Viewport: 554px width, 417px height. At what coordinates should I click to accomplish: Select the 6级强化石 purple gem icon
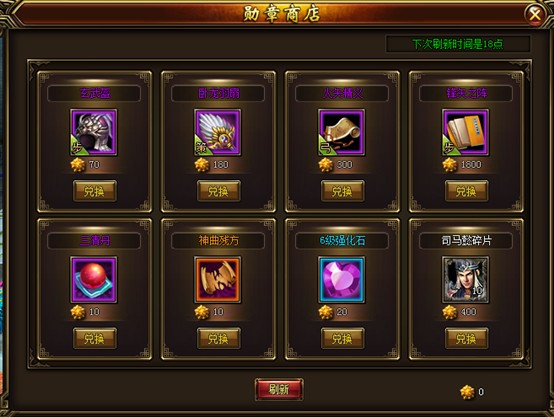pos(342,280)
